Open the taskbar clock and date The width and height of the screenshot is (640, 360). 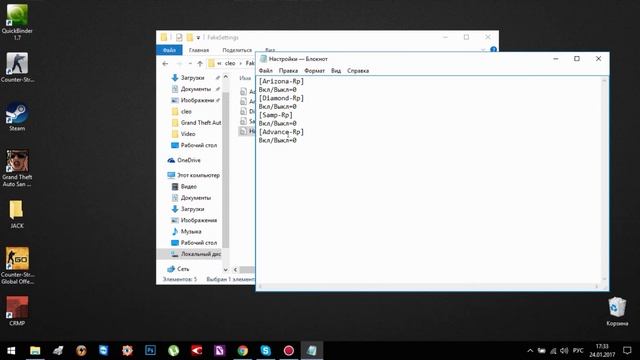click(602, 351)
